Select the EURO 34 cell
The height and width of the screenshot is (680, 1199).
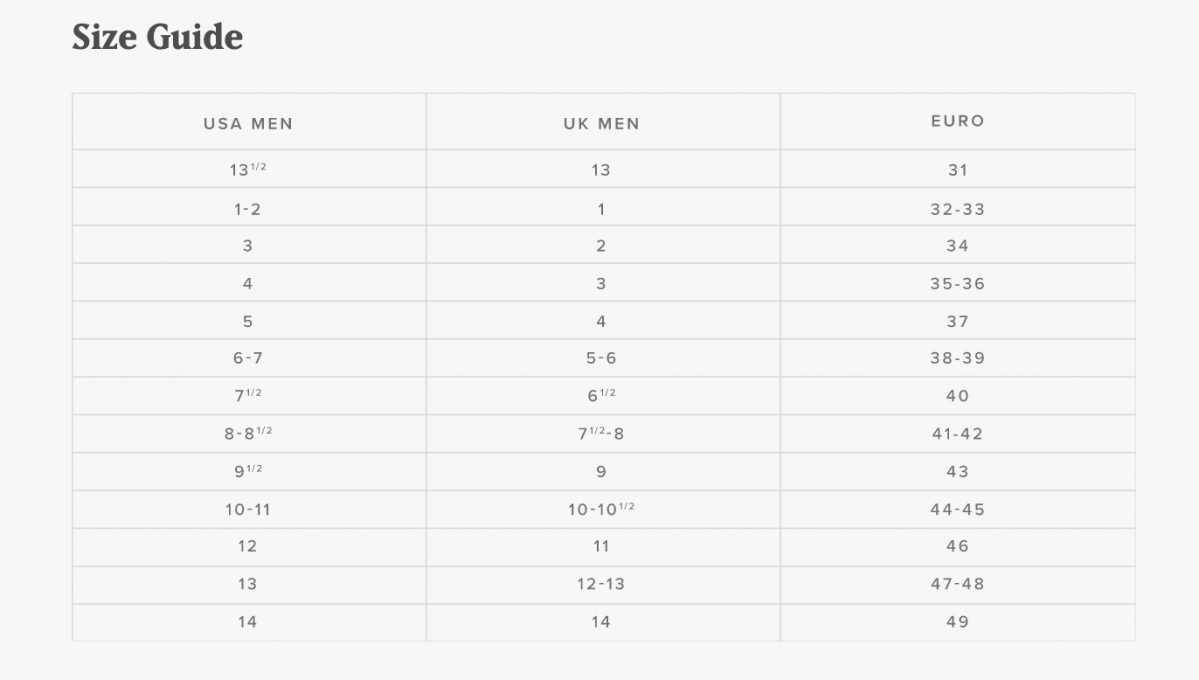coord(957,246)
